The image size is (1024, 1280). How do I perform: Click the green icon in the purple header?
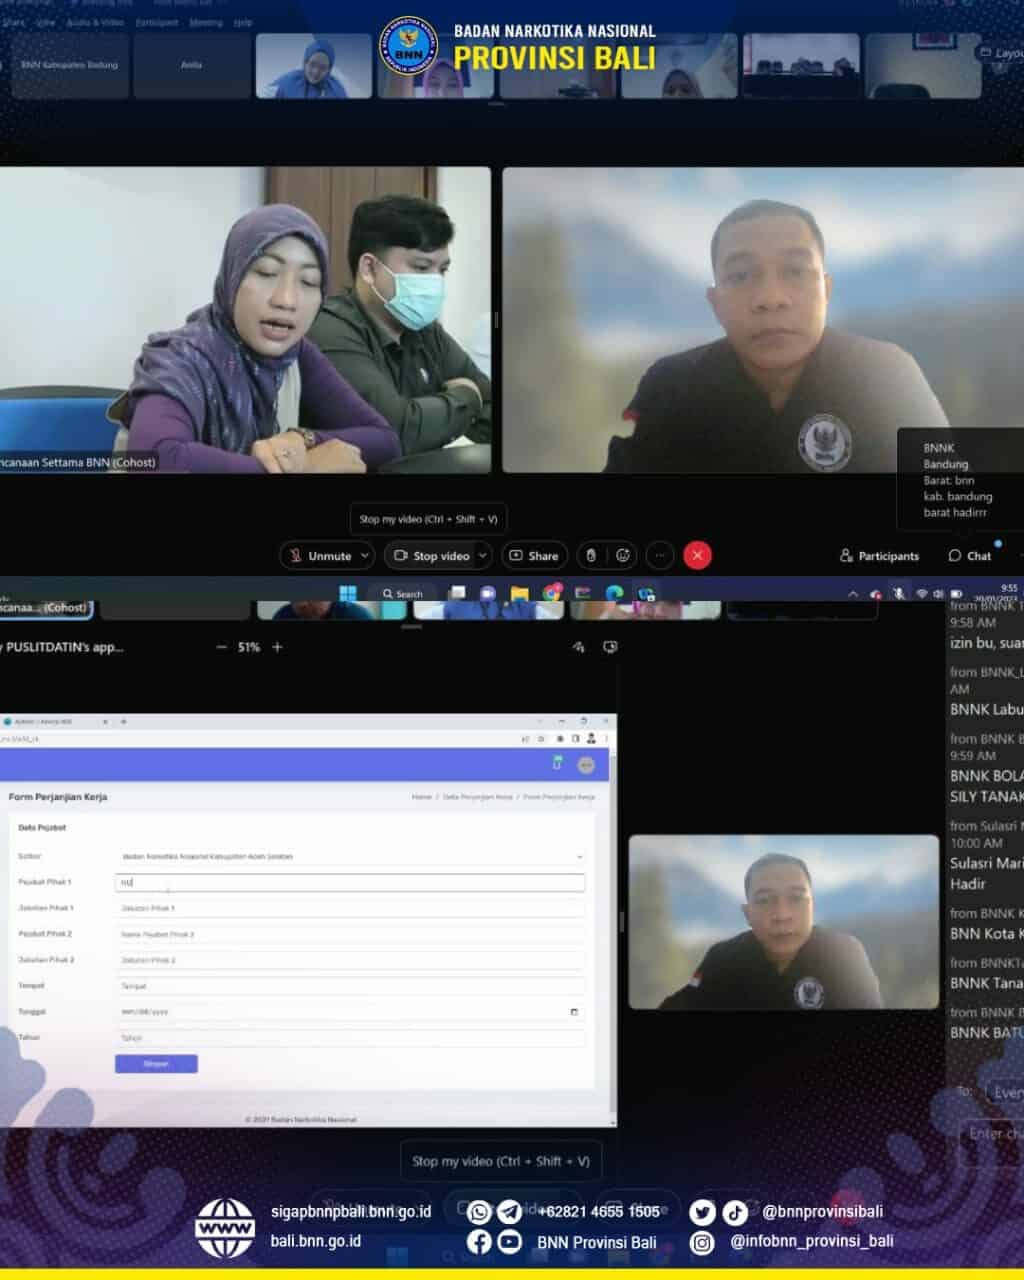pyautogui.click(x=558, y=763)
